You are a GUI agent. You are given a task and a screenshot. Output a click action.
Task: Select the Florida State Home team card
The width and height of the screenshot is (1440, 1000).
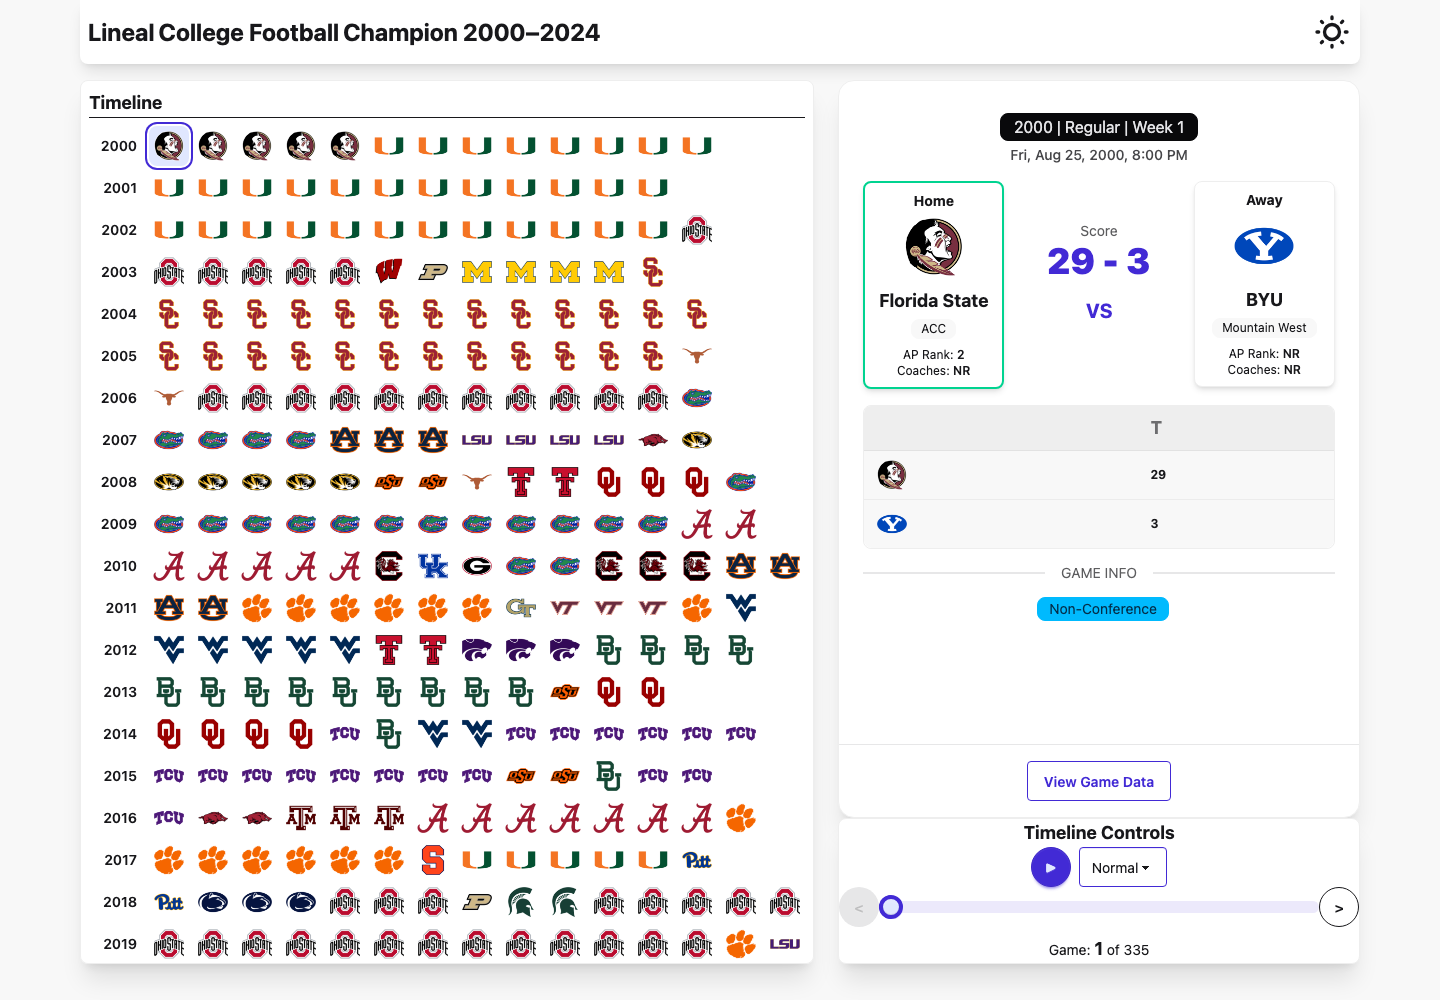[x=933, y=285]
